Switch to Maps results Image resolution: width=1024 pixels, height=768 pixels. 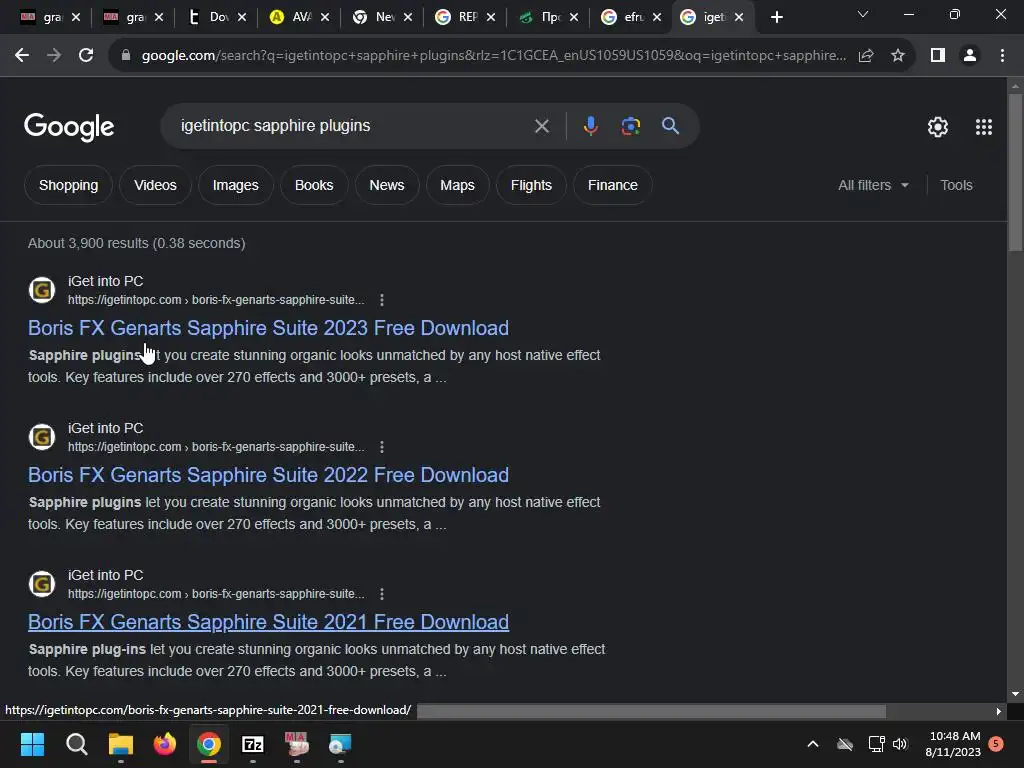457,185
